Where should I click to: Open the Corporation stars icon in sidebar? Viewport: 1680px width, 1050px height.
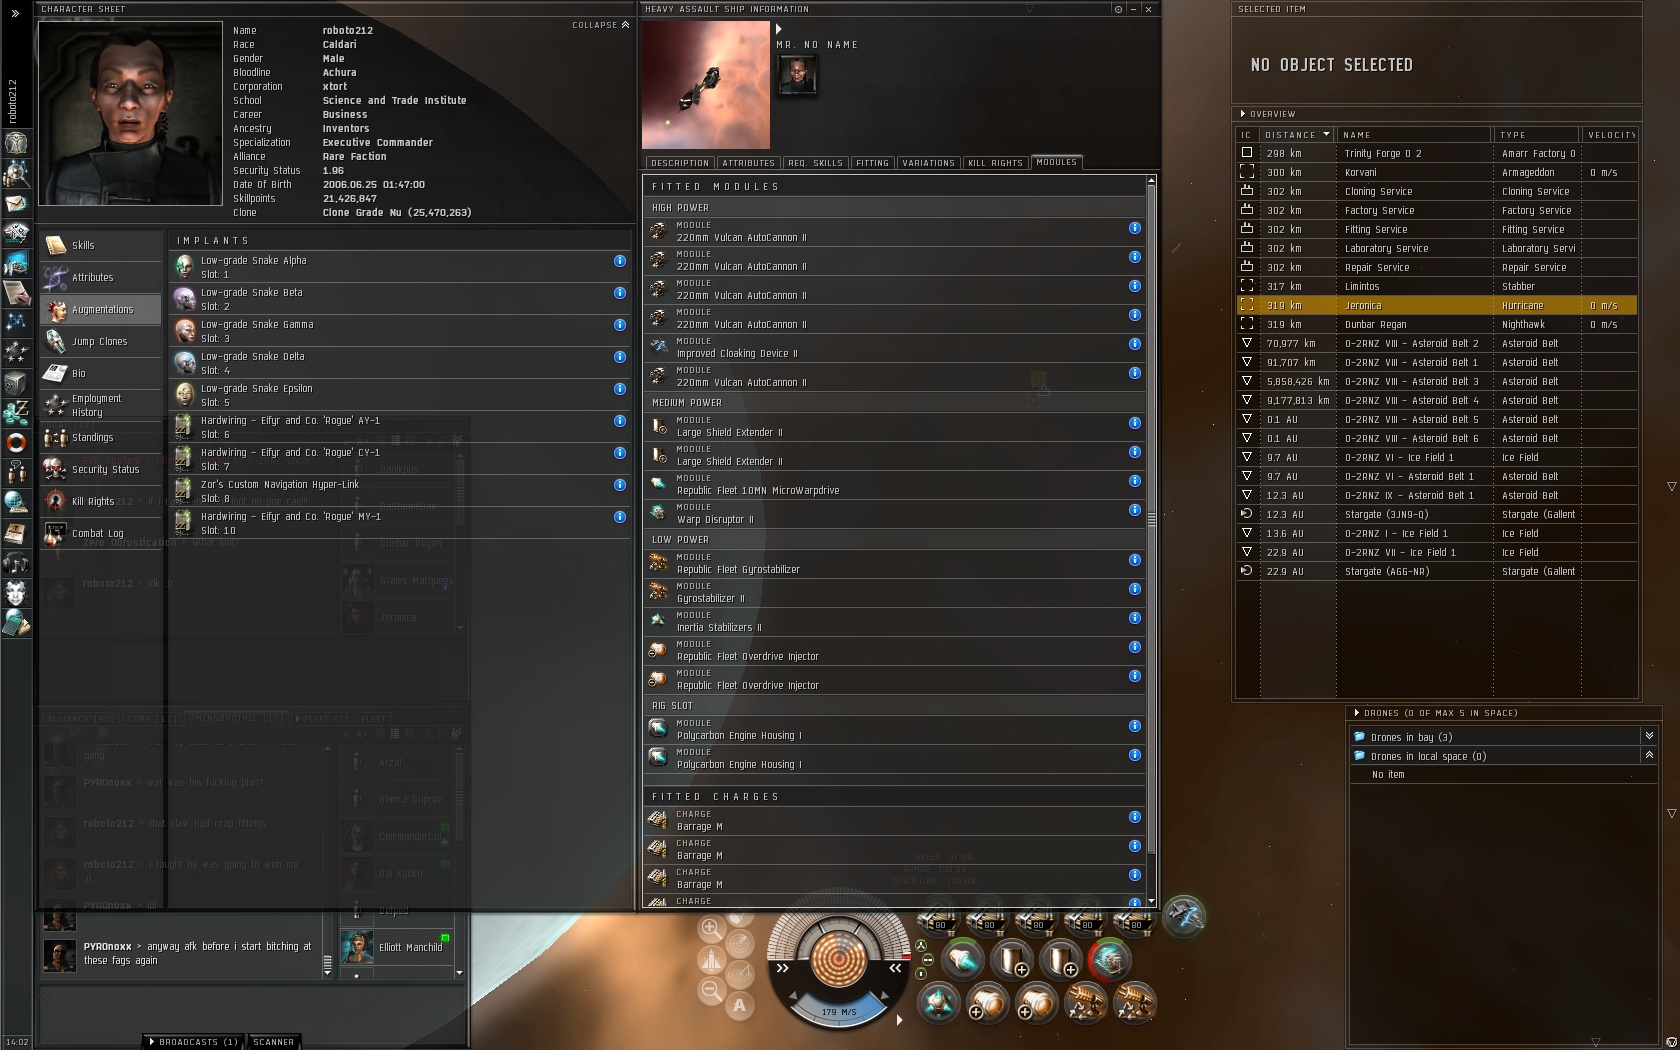tap(16, 352)
